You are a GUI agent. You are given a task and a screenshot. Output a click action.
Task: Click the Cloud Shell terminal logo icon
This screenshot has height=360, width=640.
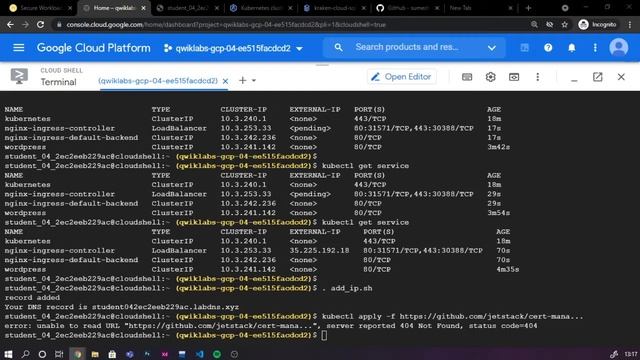coord(19,76)
